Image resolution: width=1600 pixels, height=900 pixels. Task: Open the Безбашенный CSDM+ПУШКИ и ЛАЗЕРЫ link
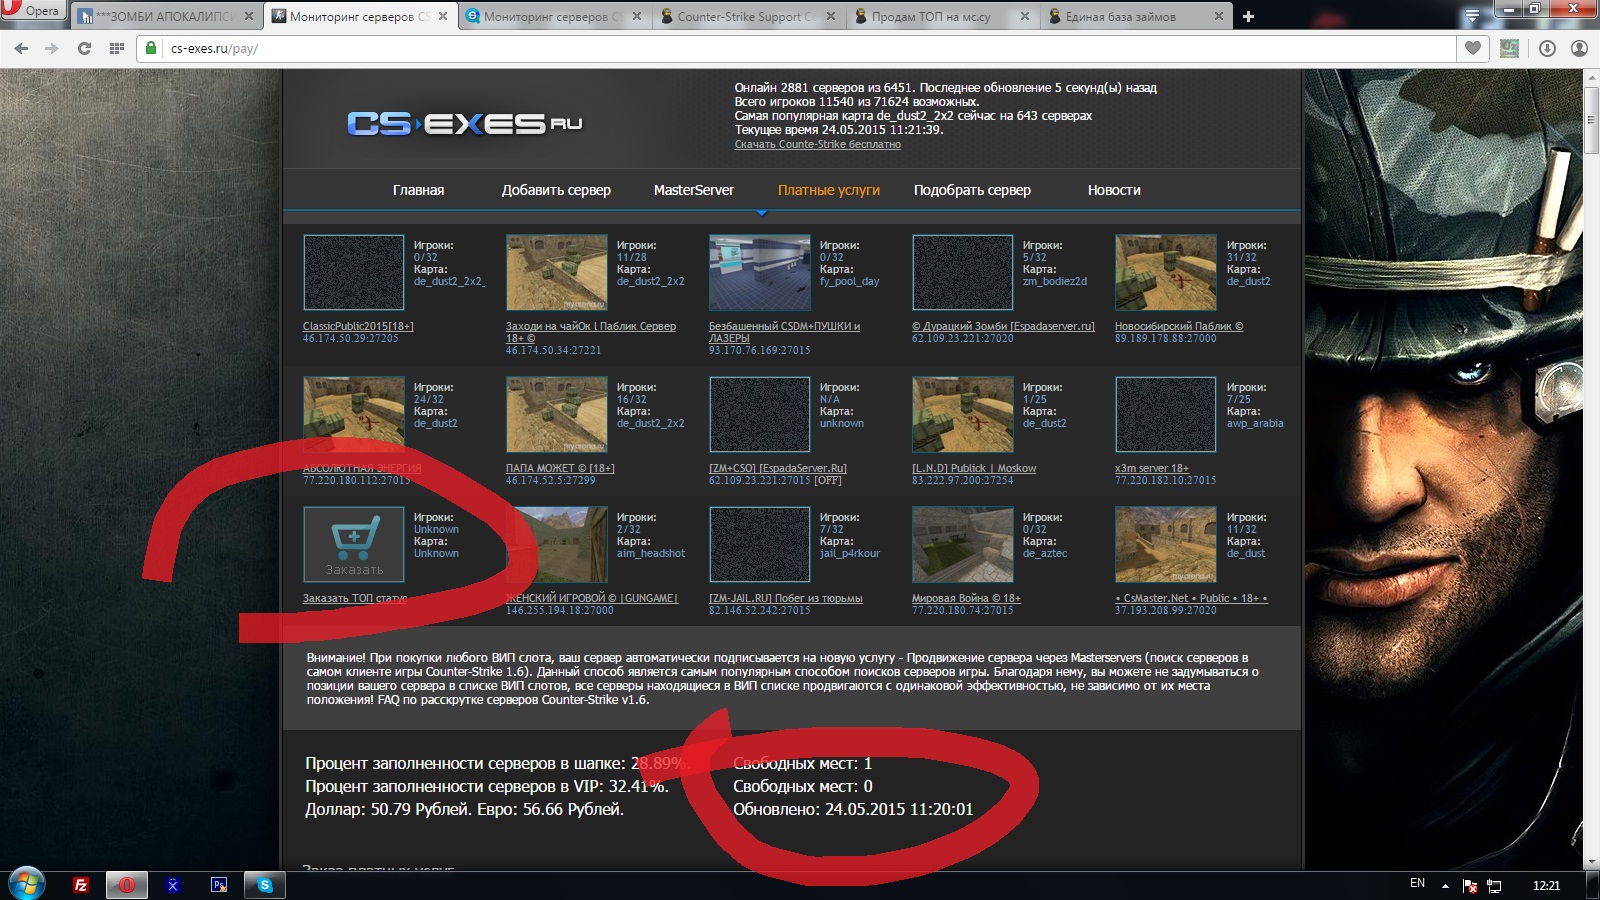[x=784, y=332]
